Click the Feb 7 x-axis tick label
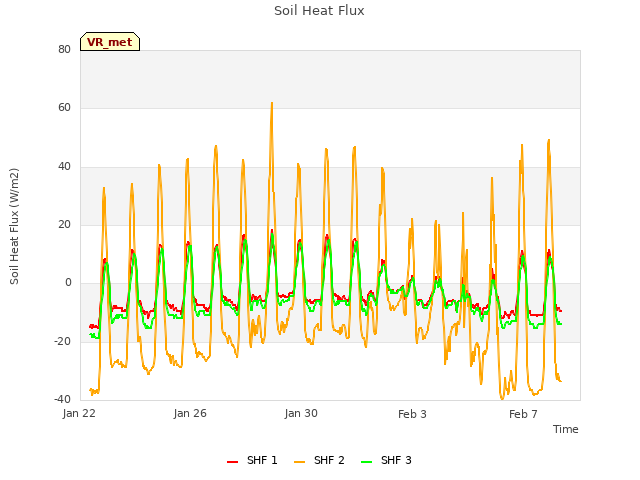Image resolution: width=640 pixels, height=480 pixels. pyautogui.click(x=523, y=414)
